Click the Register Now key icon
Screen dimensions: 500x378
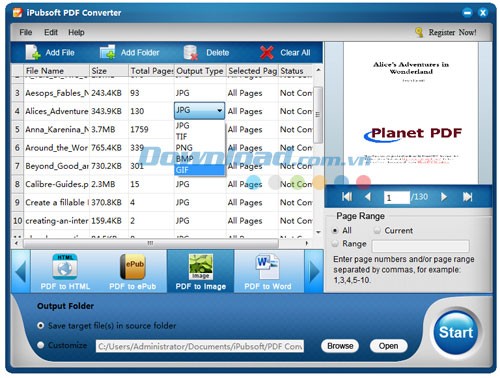click(419, 32)
